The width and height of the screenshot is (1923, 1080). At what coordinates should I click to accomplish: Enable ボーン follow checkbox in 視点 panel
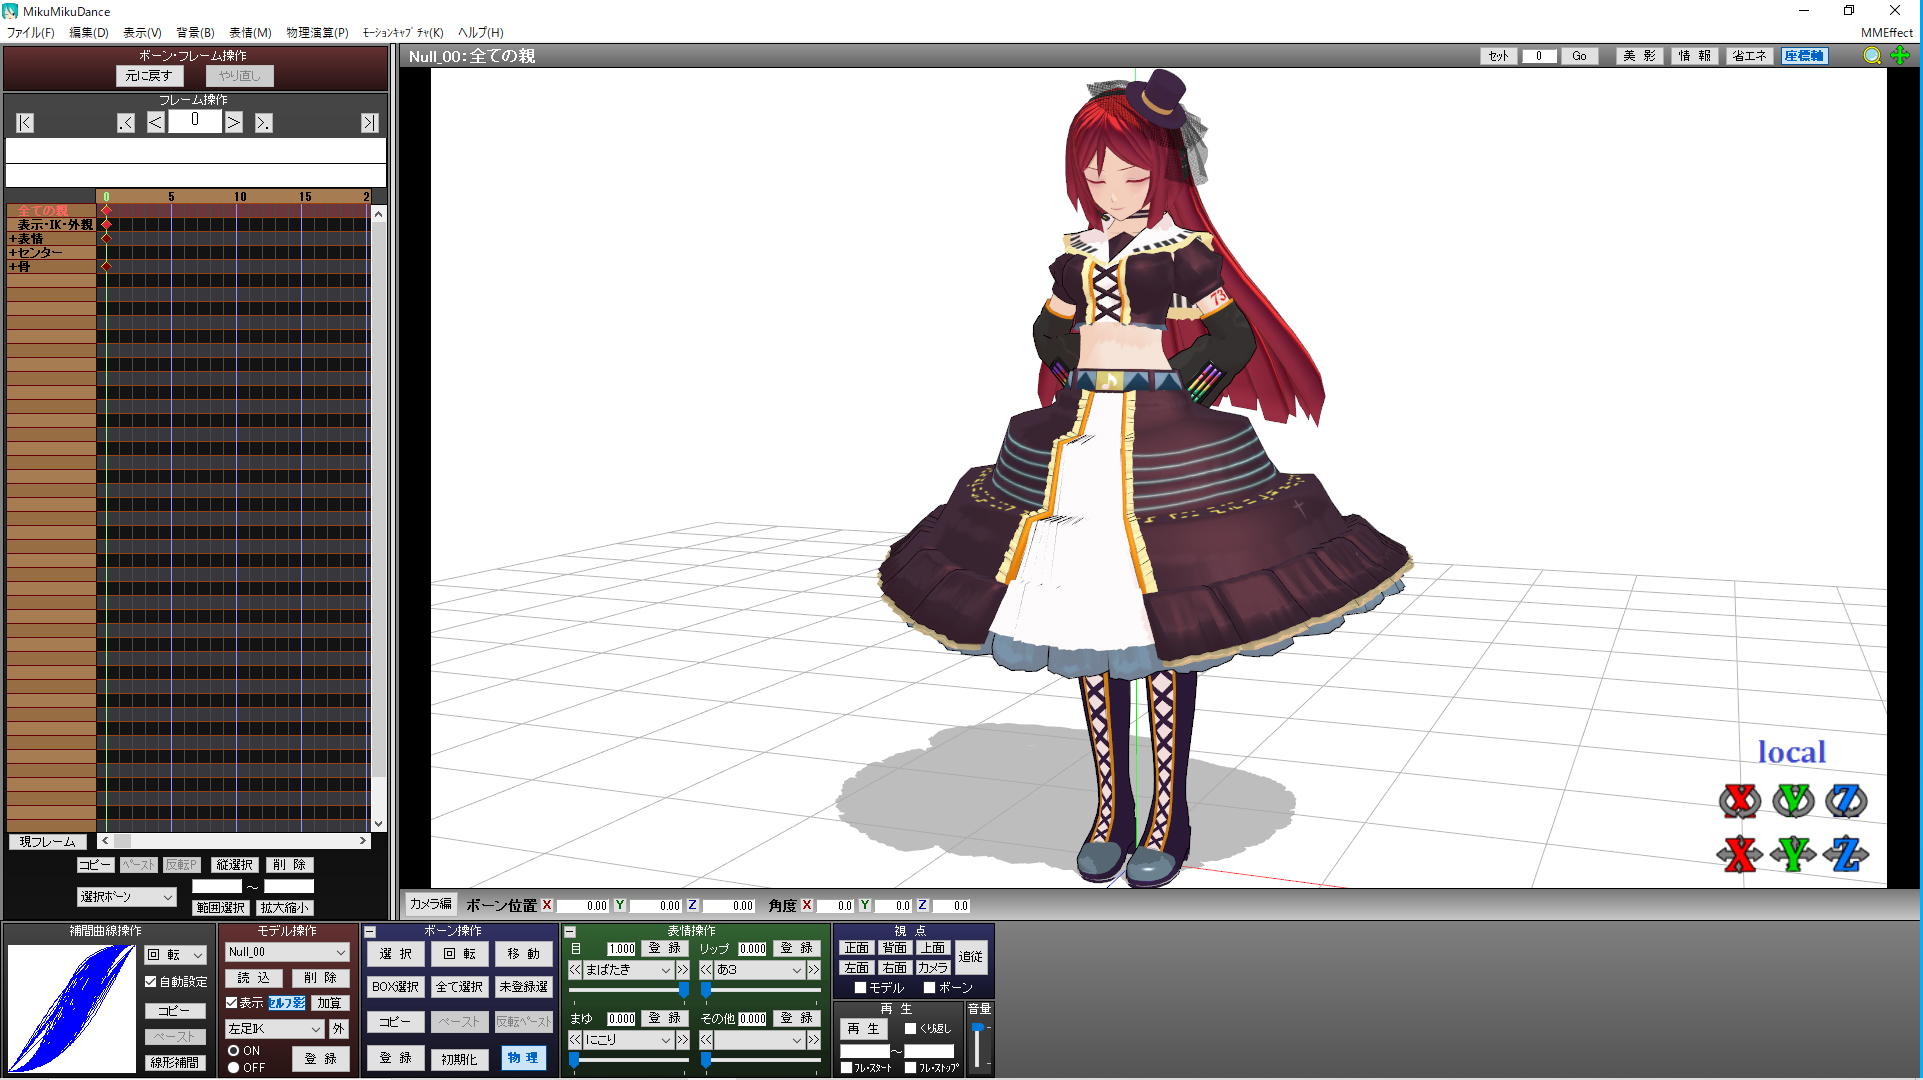[929, 988]
